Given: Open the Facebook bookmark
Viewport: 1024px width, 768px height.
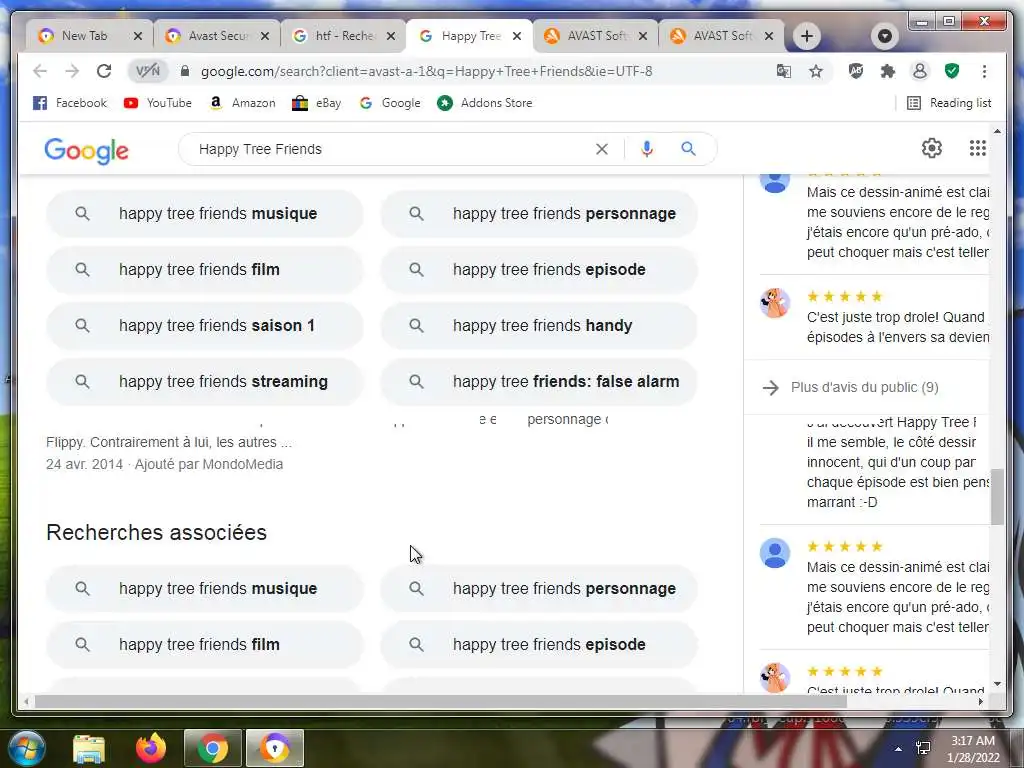Looking at the screenshot, I should click(70, 103).
